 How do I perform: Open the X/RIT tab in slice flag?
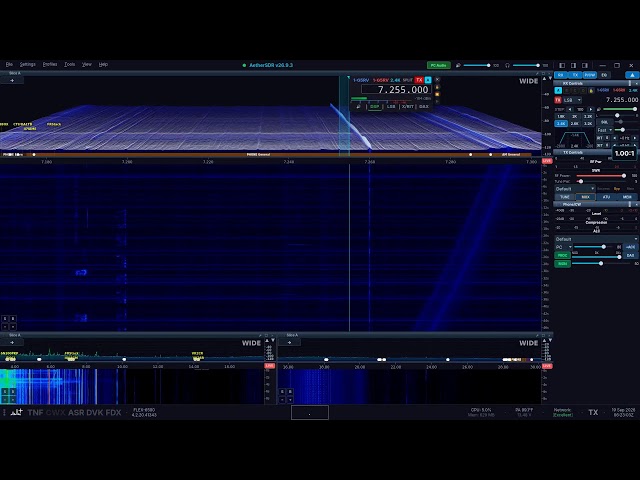408,107
